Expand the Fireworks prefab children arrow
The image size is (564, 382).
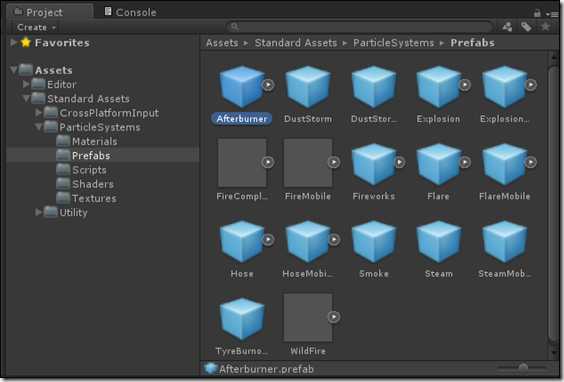pos(399,162)
